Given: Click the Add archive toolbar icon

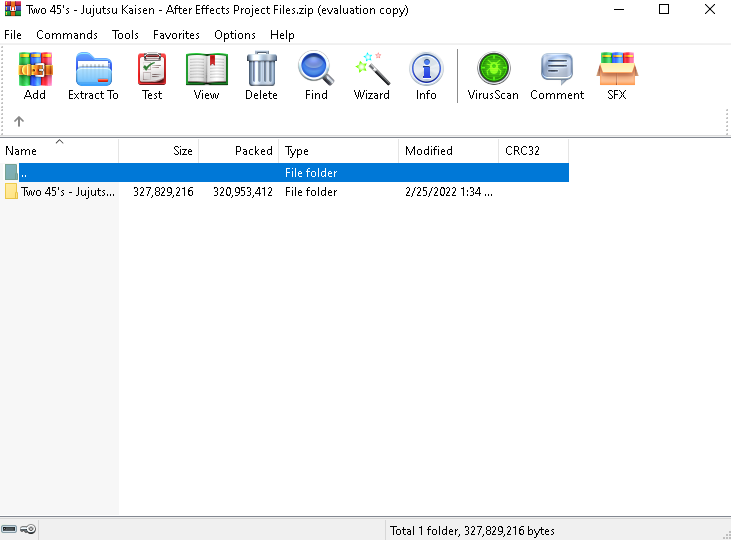Looking at the screenshot, I should coord(35,69).
